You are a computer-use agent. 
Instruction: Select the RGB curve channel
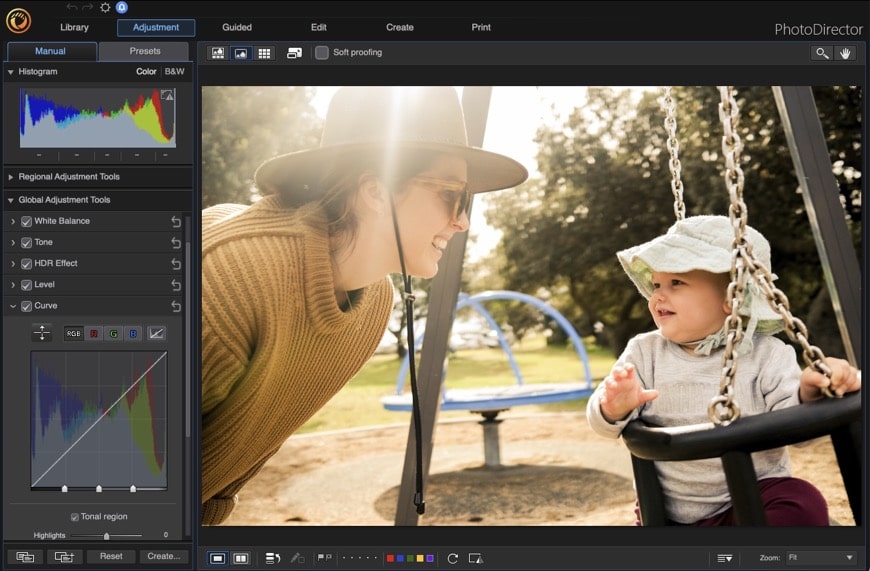73,333
